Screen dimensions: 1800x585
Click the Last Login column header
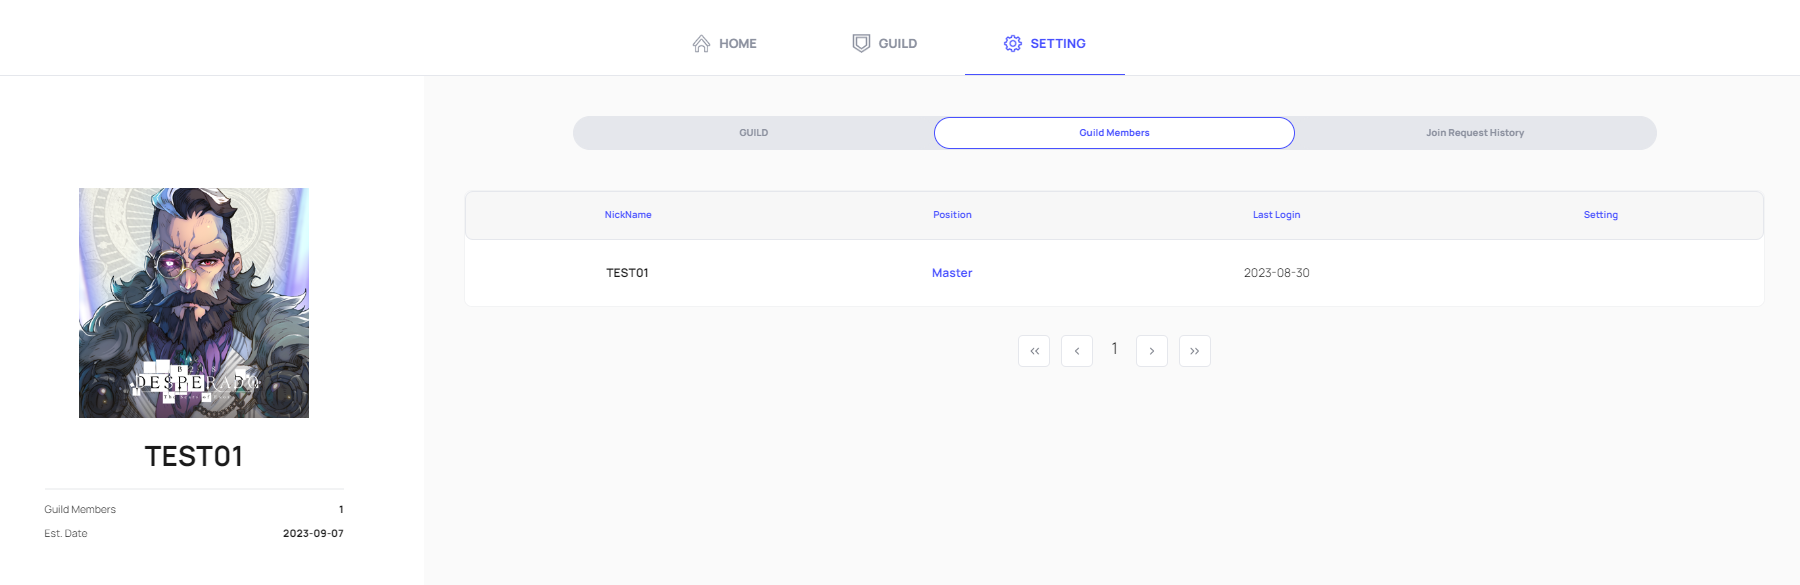pos(1276,215)
